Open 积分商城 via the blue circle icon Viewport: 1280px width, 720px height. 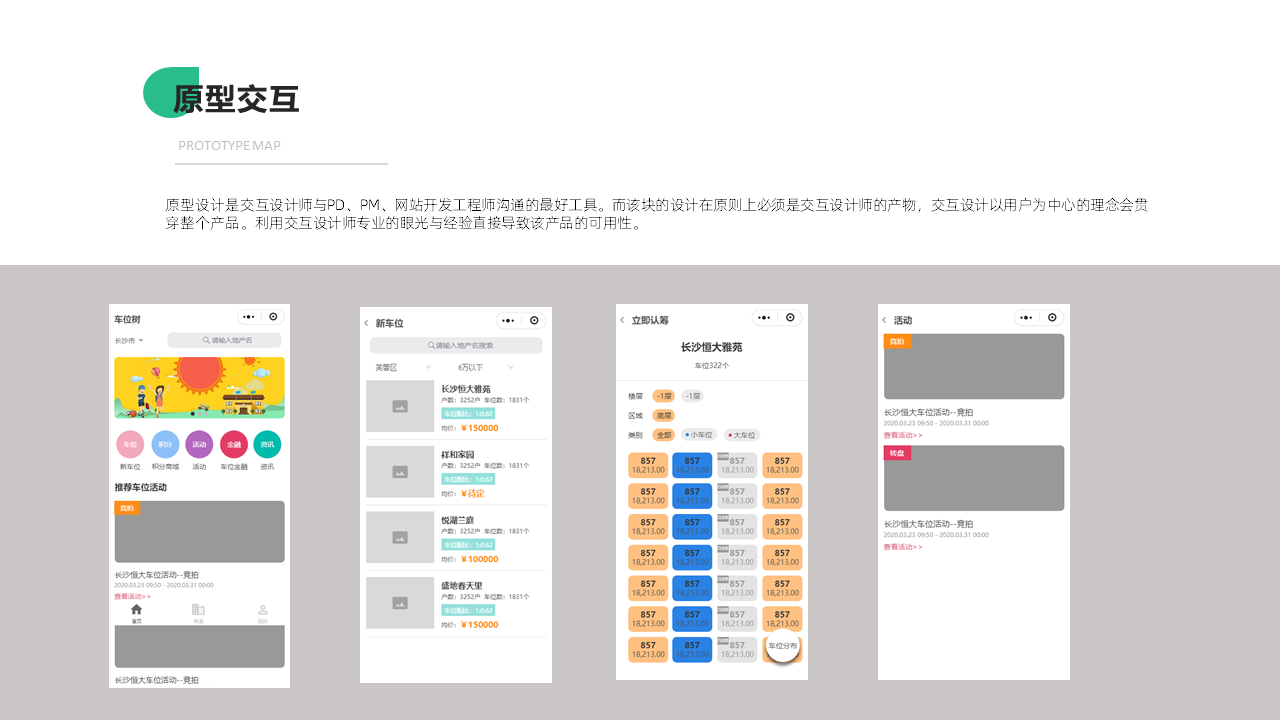point(165,444)
